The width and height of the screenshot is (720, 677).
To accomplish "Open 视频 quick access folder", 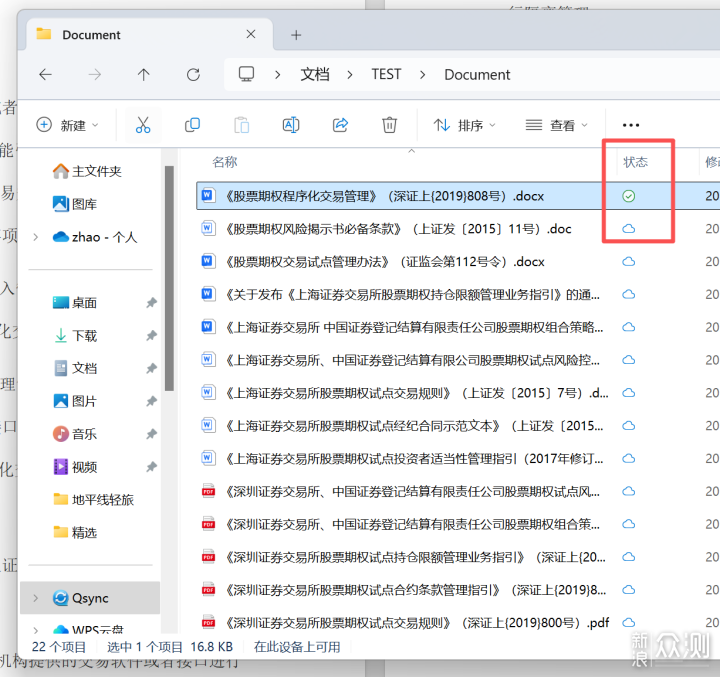I will coord(75,467).
